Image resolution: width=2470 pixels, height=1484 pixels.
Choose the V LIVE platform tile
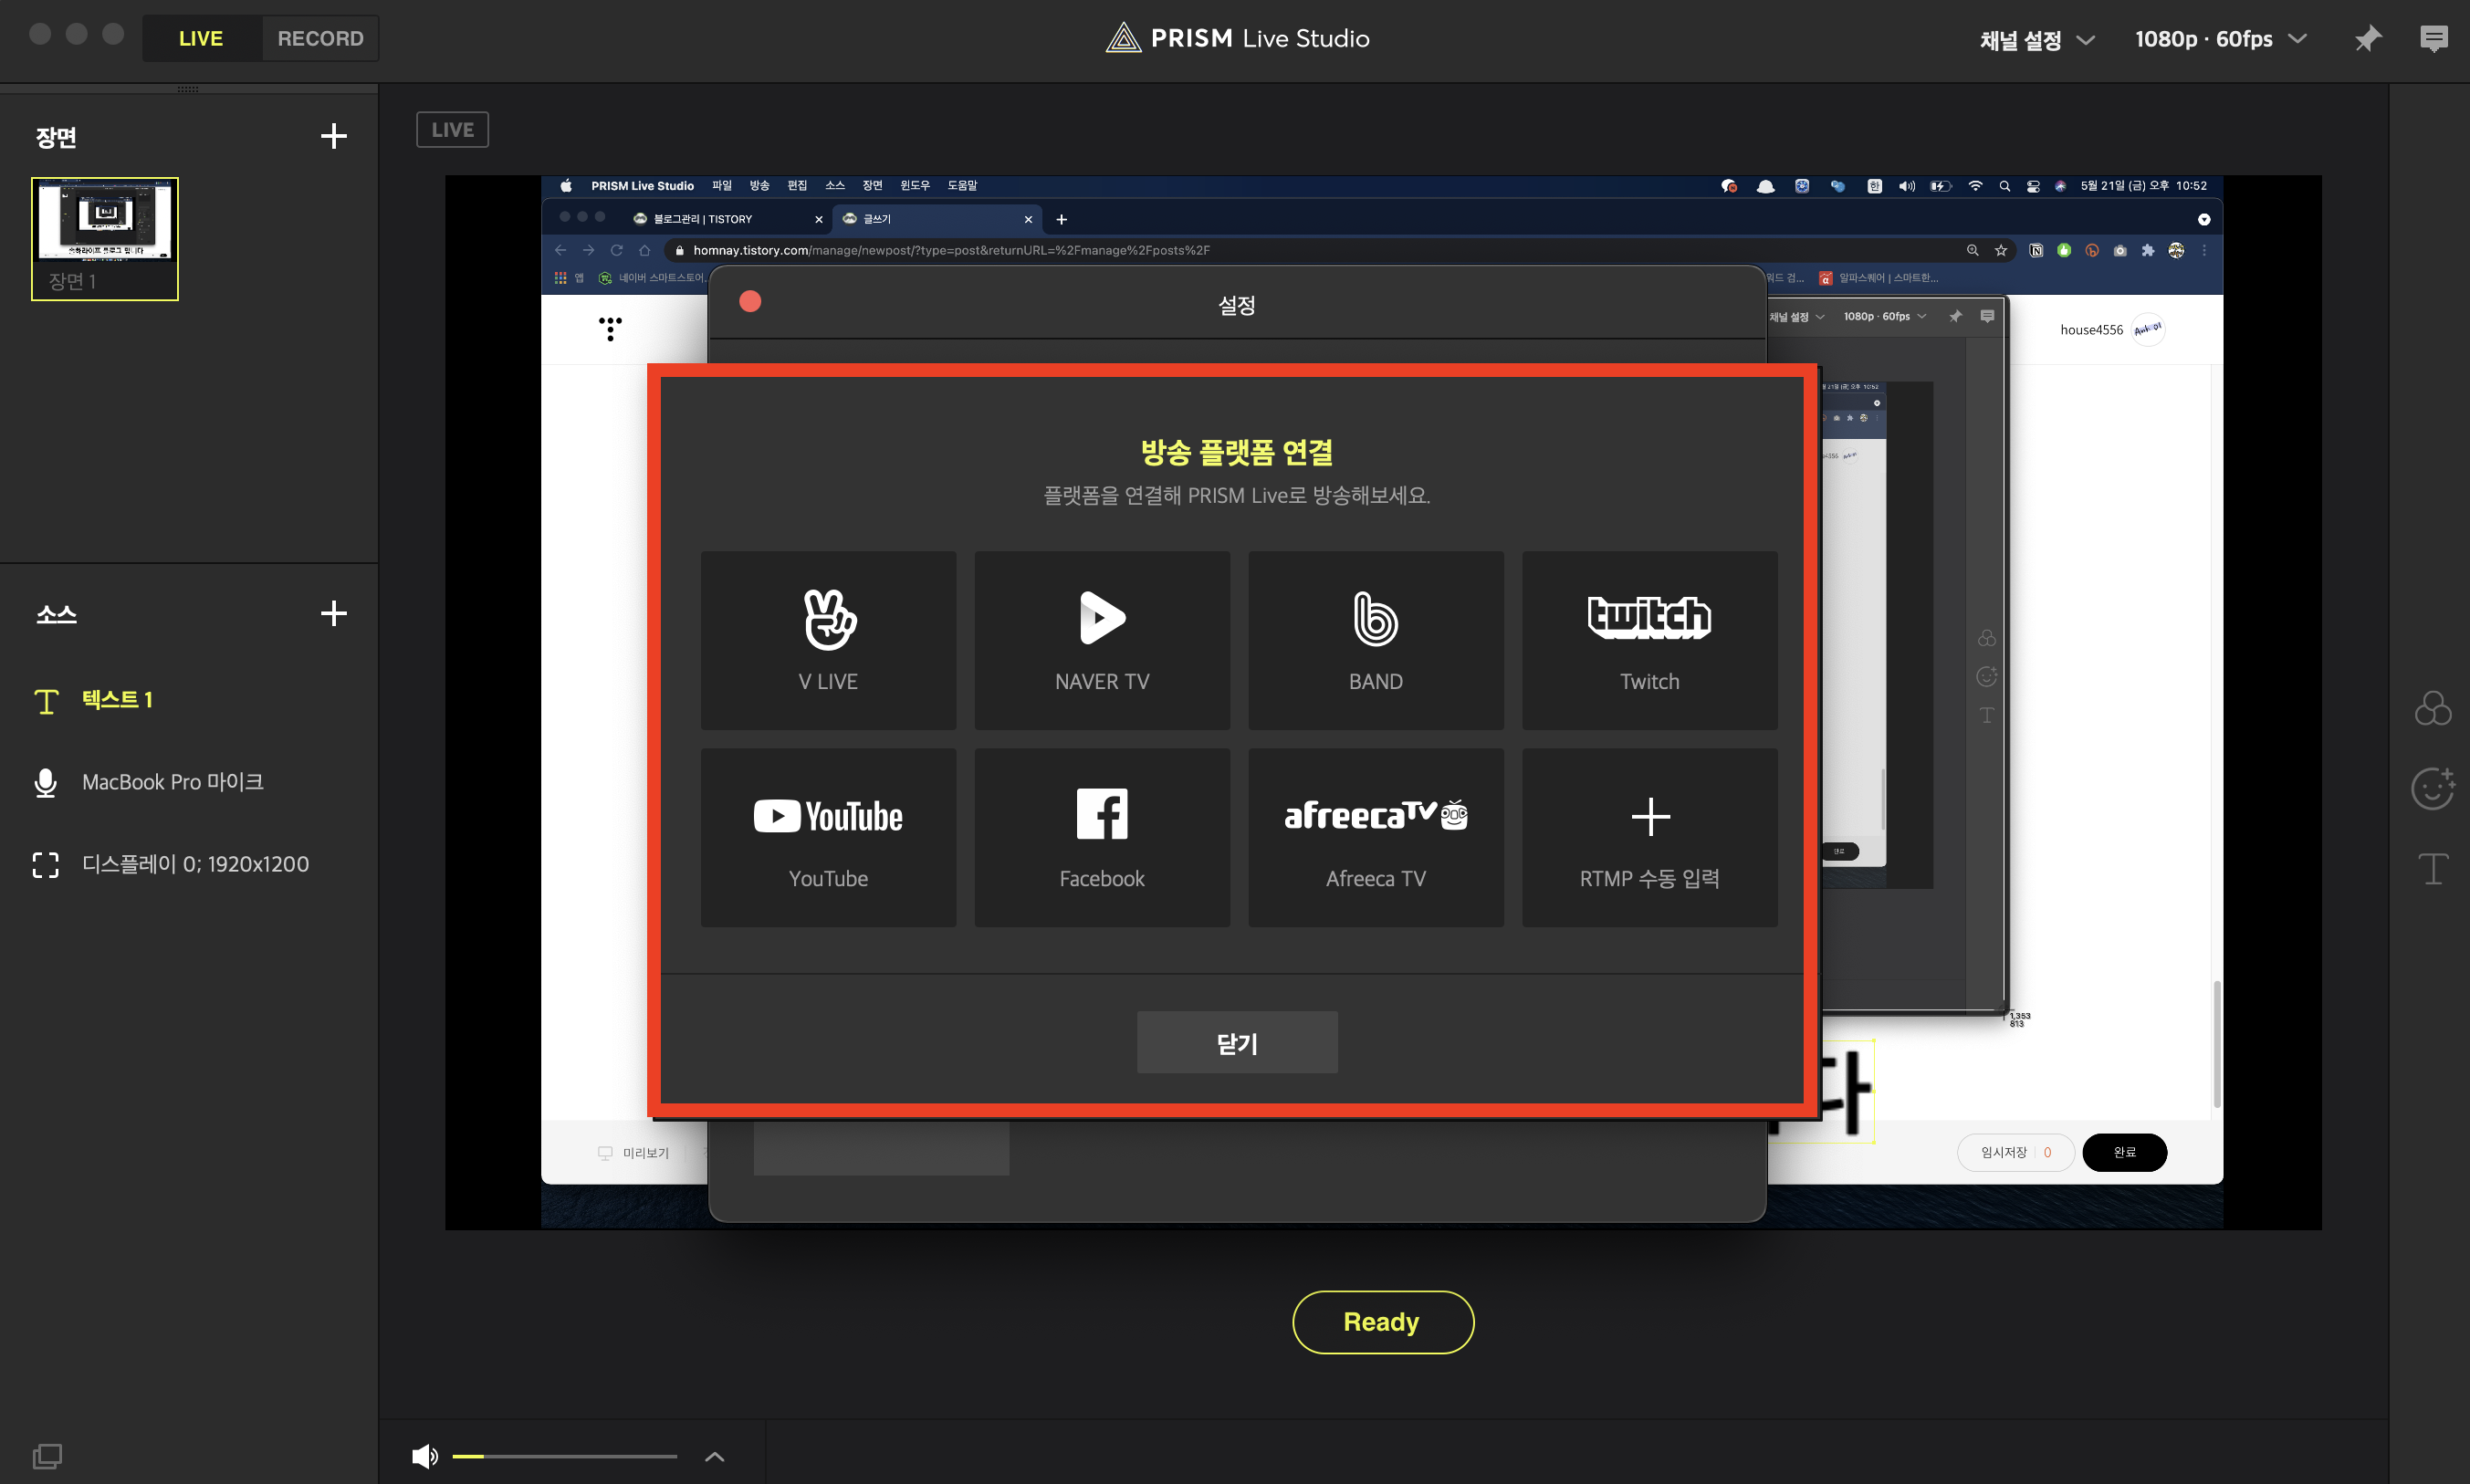point(828,640)
